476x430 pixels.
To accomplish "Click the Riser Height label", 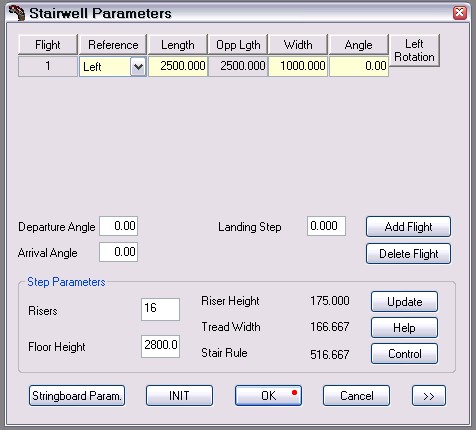I will (230, 301).
